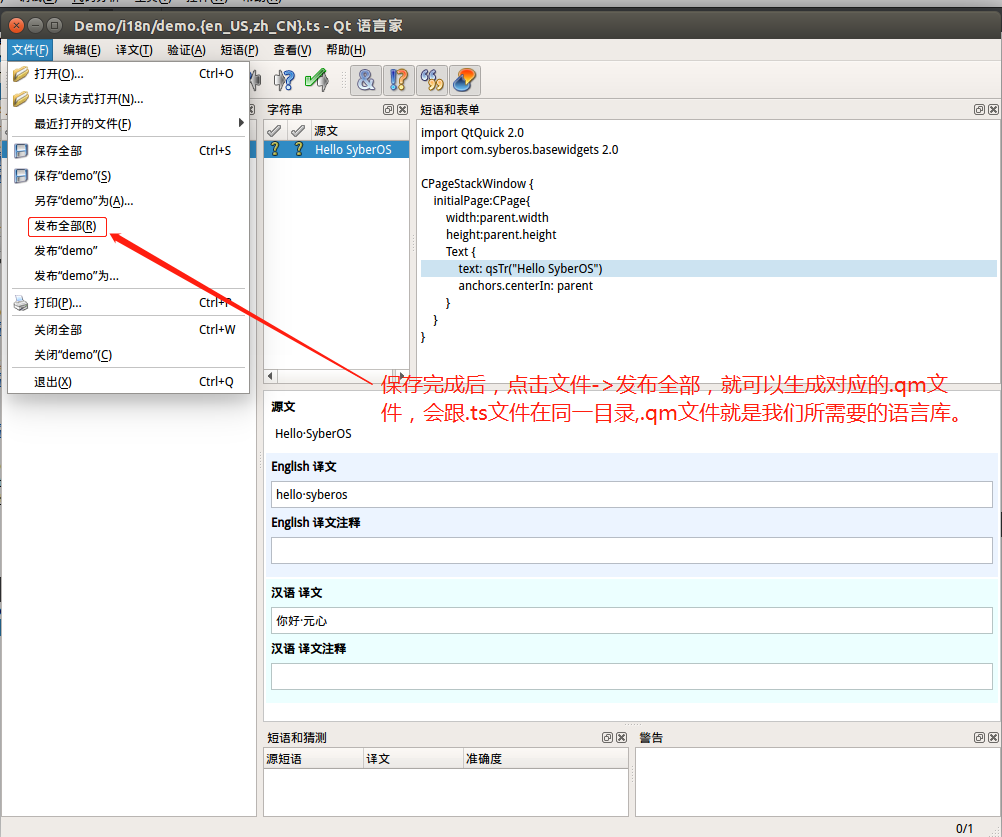Viewport: 1002px width, 837px height.
Task: Close the Phrases and Forms (短语和表单) panel
Action: click(991, 110)
